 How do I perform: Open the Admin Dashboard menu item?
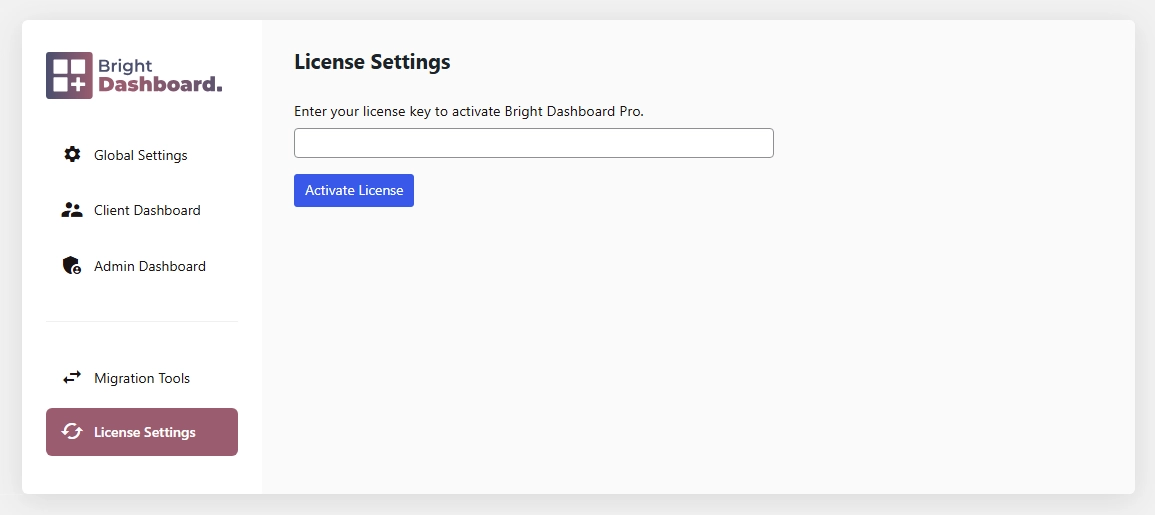[150, 266]
